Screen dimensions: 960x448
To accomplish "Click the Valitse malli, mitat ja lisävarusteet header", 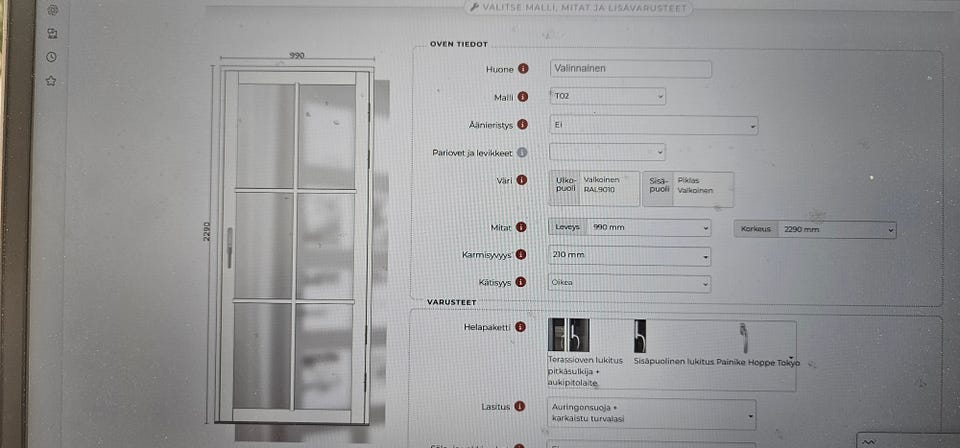I will [x=579, y=8].
